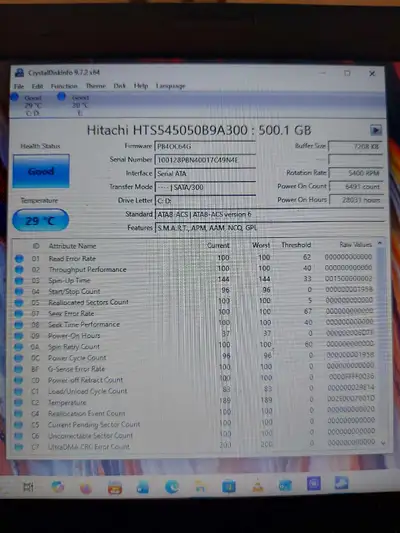
Task: Click the Worst column header
Action: pyautogui.click(x=261, y=245)
